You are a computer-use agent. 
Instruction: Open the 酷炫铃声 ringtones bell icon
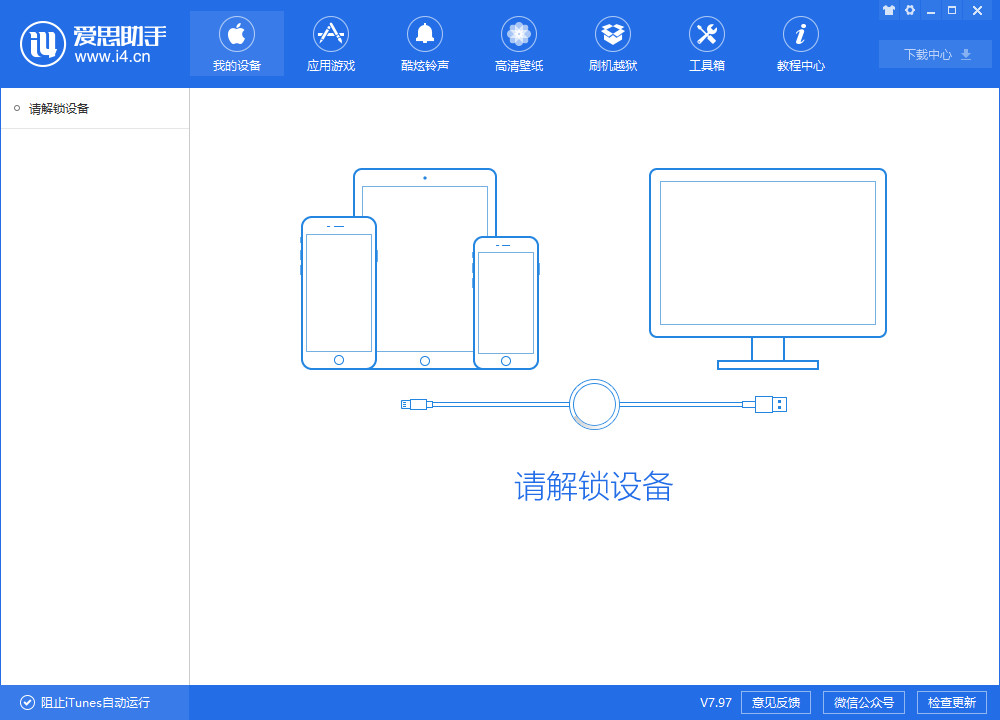[425, 36]
